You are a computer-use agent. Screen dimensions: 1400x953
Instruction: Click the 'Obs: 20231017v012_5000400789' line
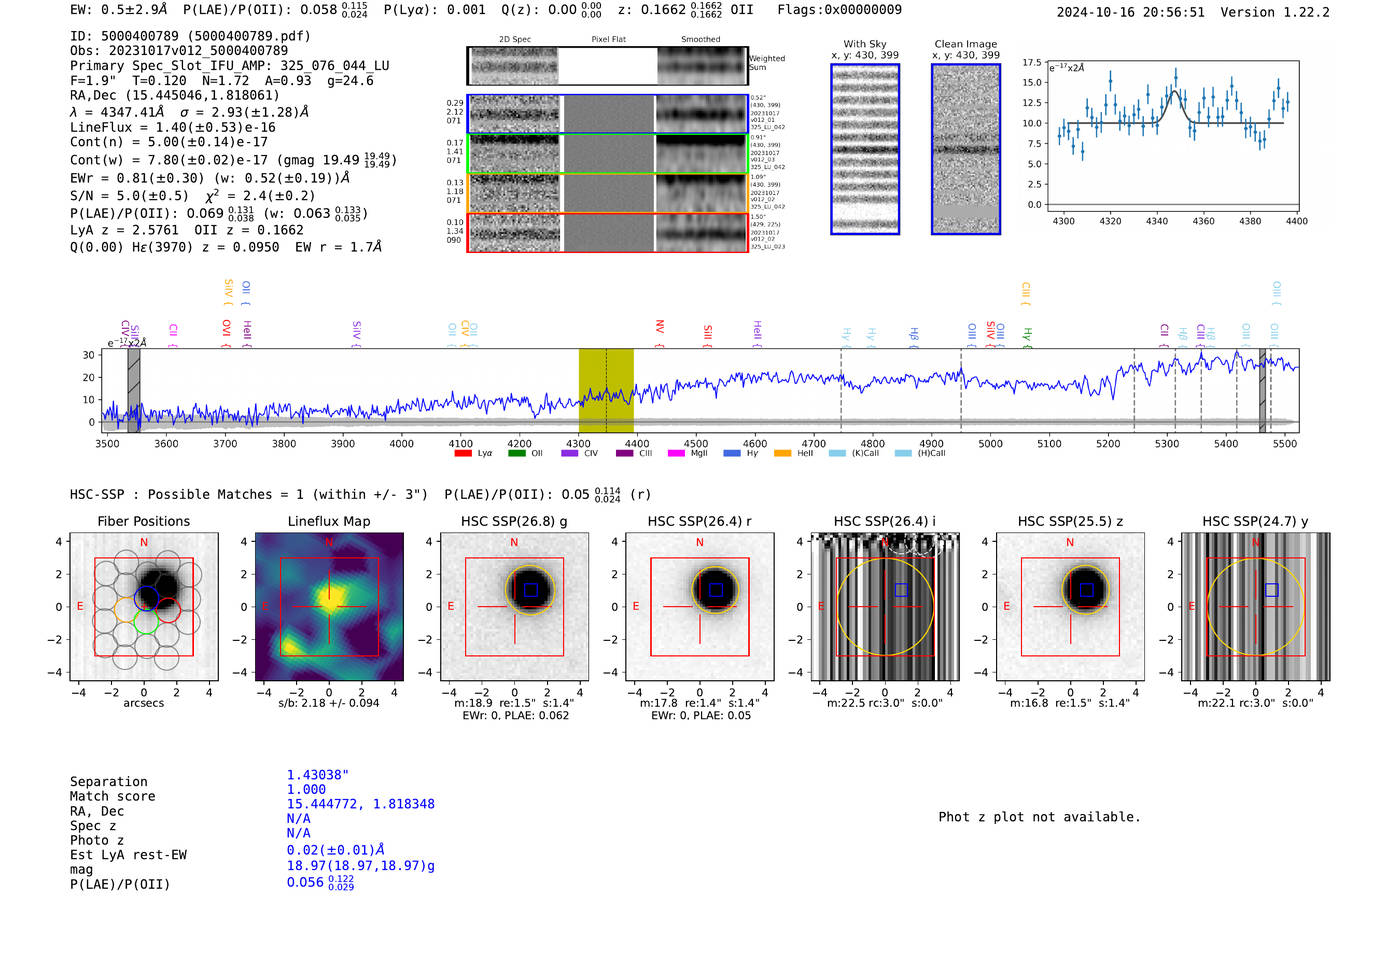179,50
